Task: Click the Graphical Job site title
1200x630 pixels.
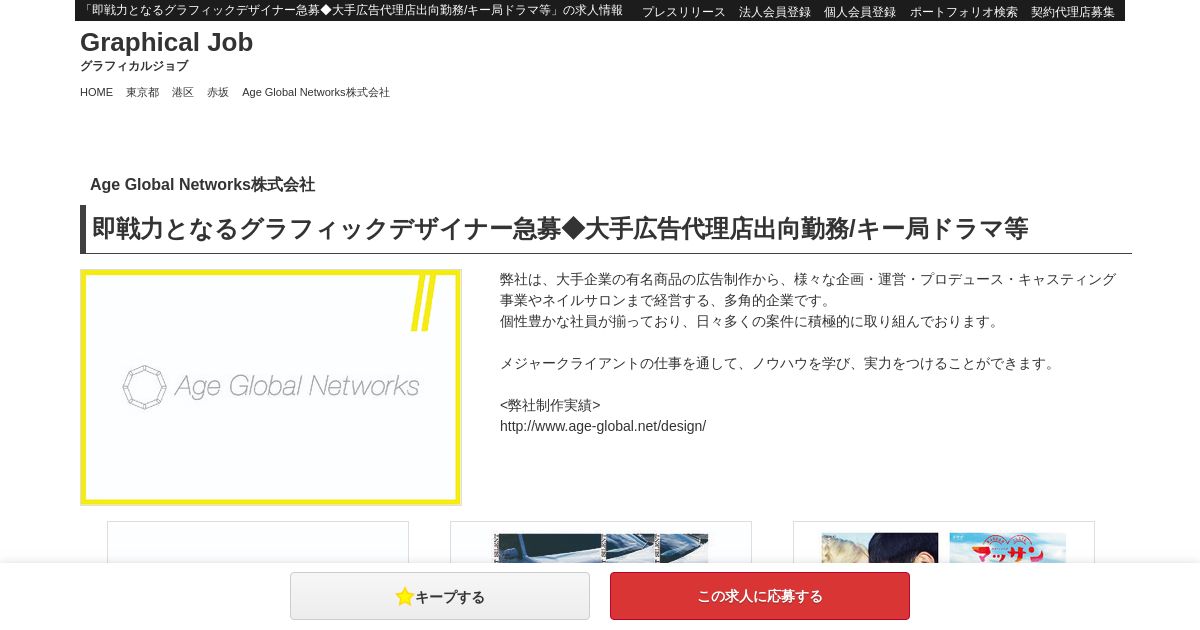Action: pos(166,42)
